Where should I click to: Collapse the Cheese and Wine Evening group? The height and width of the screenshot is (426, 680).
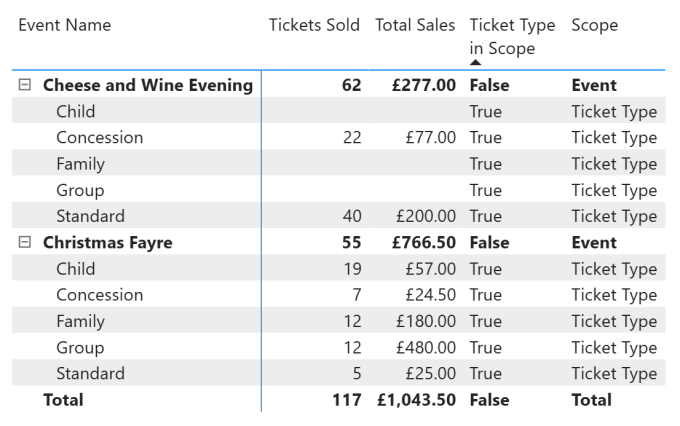pyautogui.click(x=25, y=84)
